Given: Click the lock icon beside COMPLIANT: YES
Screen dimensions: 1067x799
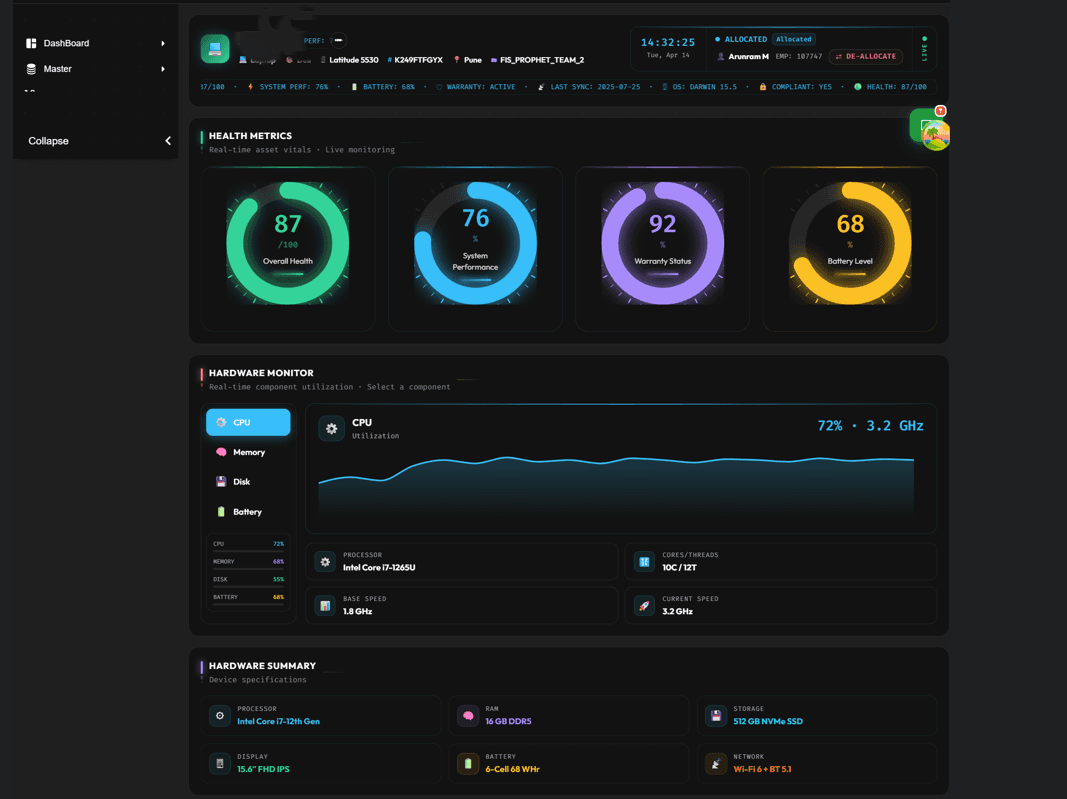Looking at the screenshot, I should coord(762,87).
